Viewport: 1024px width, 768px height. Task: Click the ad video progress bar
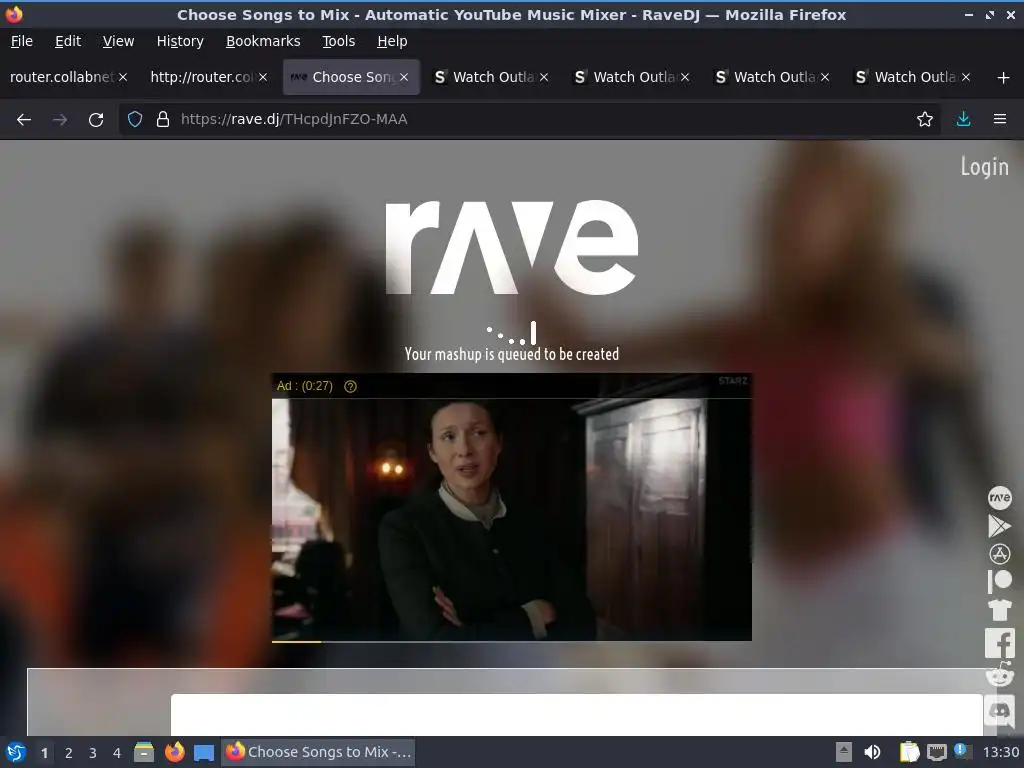pyautogui.click(x=511, y=641)
